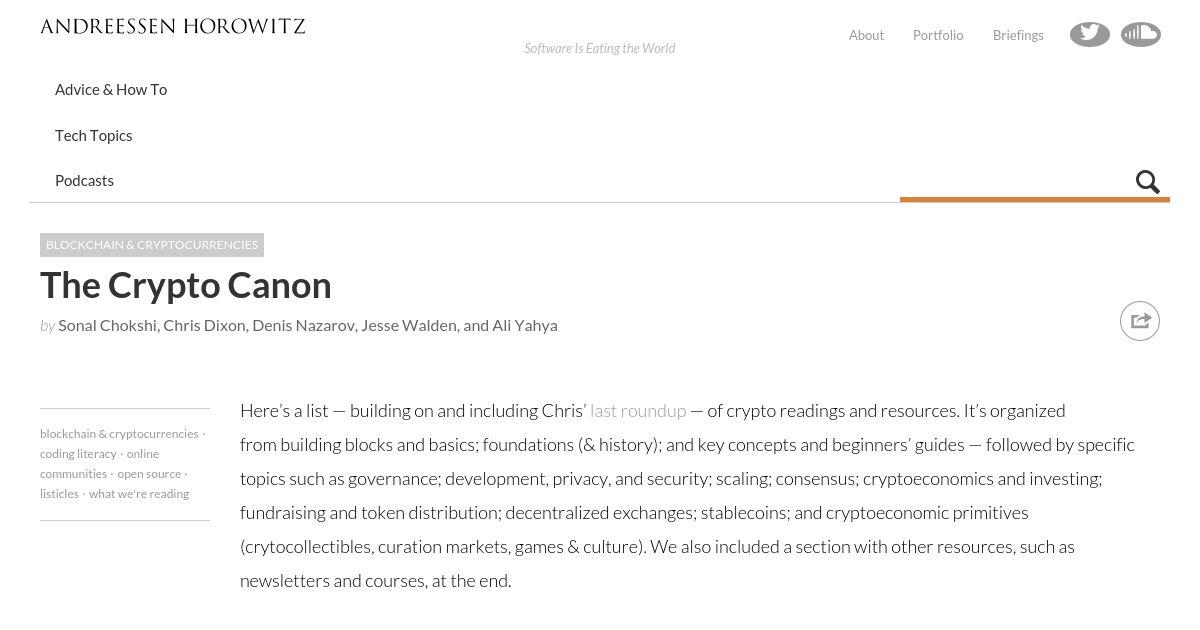
Task: Open the Podcasts section
Action: [84, 180]
